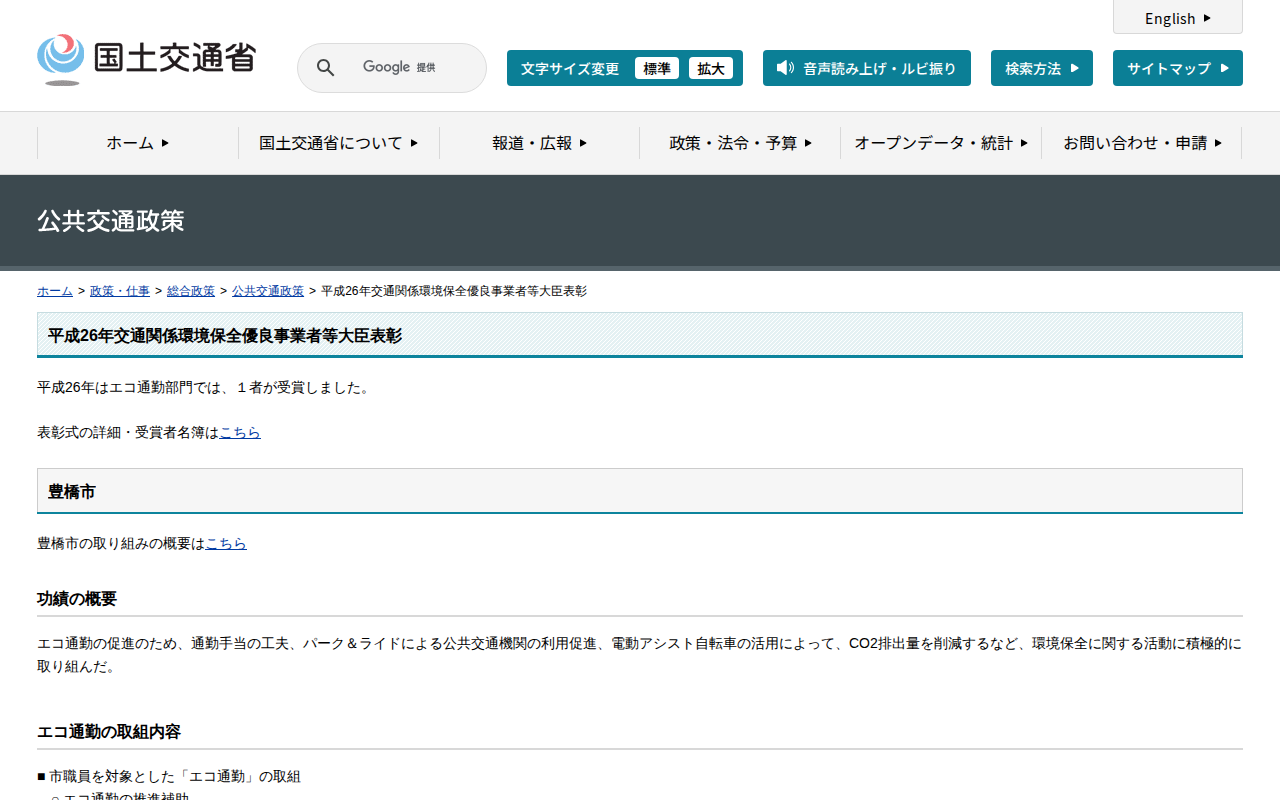Open the サイトマップ page
The height and width of the screenshot is (800, 1280).
pos(1177,68)
